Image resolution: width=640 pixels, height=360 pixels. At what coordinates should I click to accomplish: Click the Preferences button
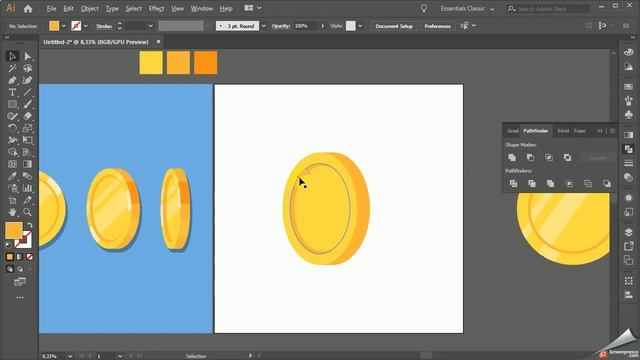438,26
